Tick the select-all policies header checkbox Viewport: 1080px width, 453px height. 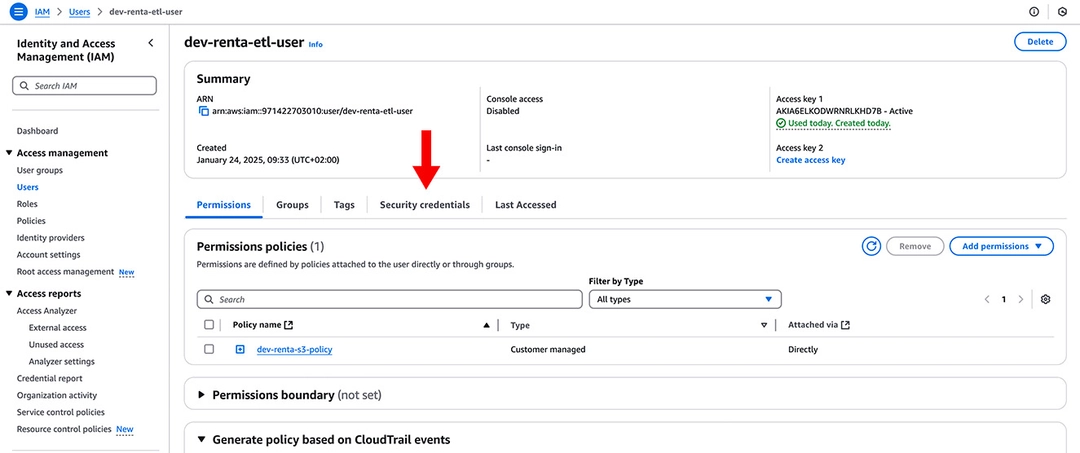[209, 325]
